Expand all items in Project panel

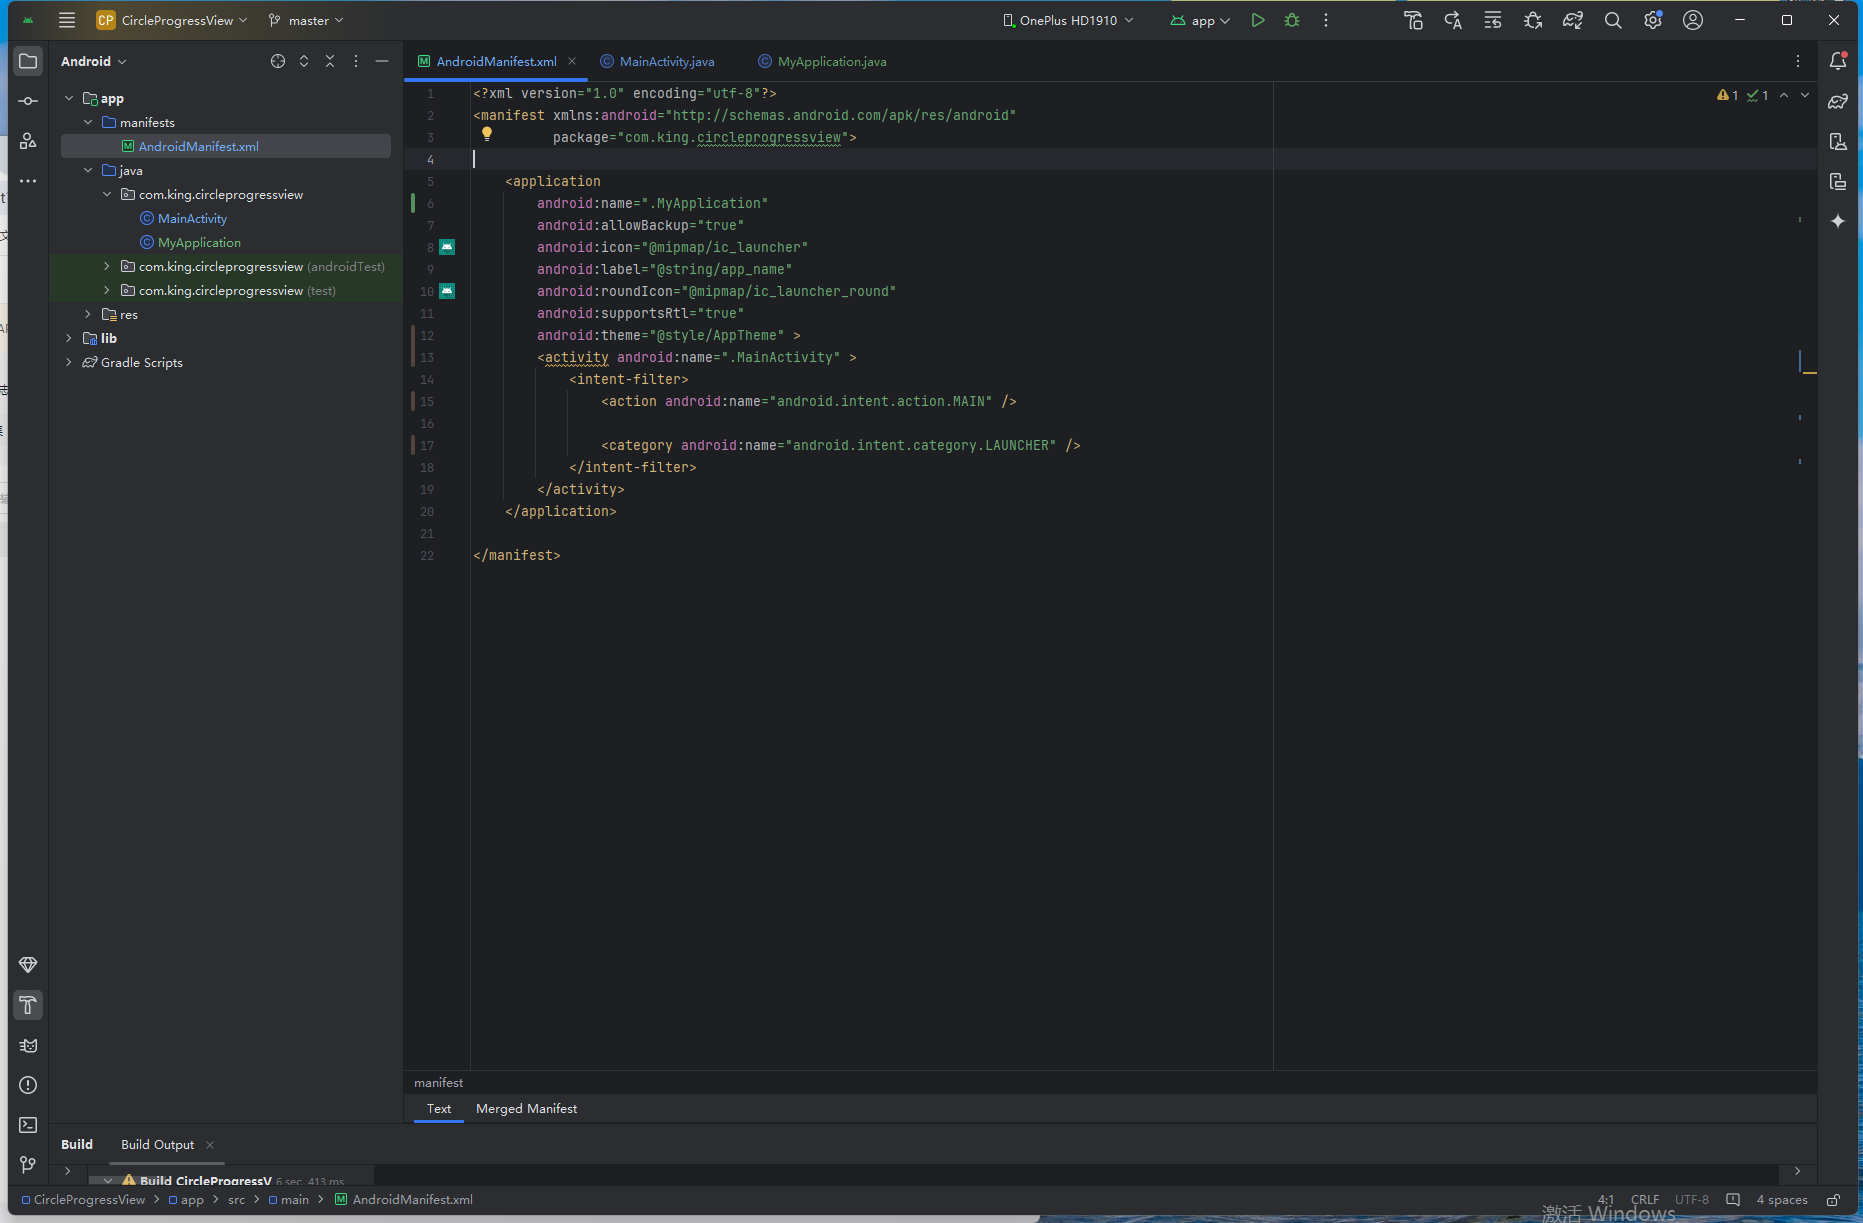[x=304, y=61]
